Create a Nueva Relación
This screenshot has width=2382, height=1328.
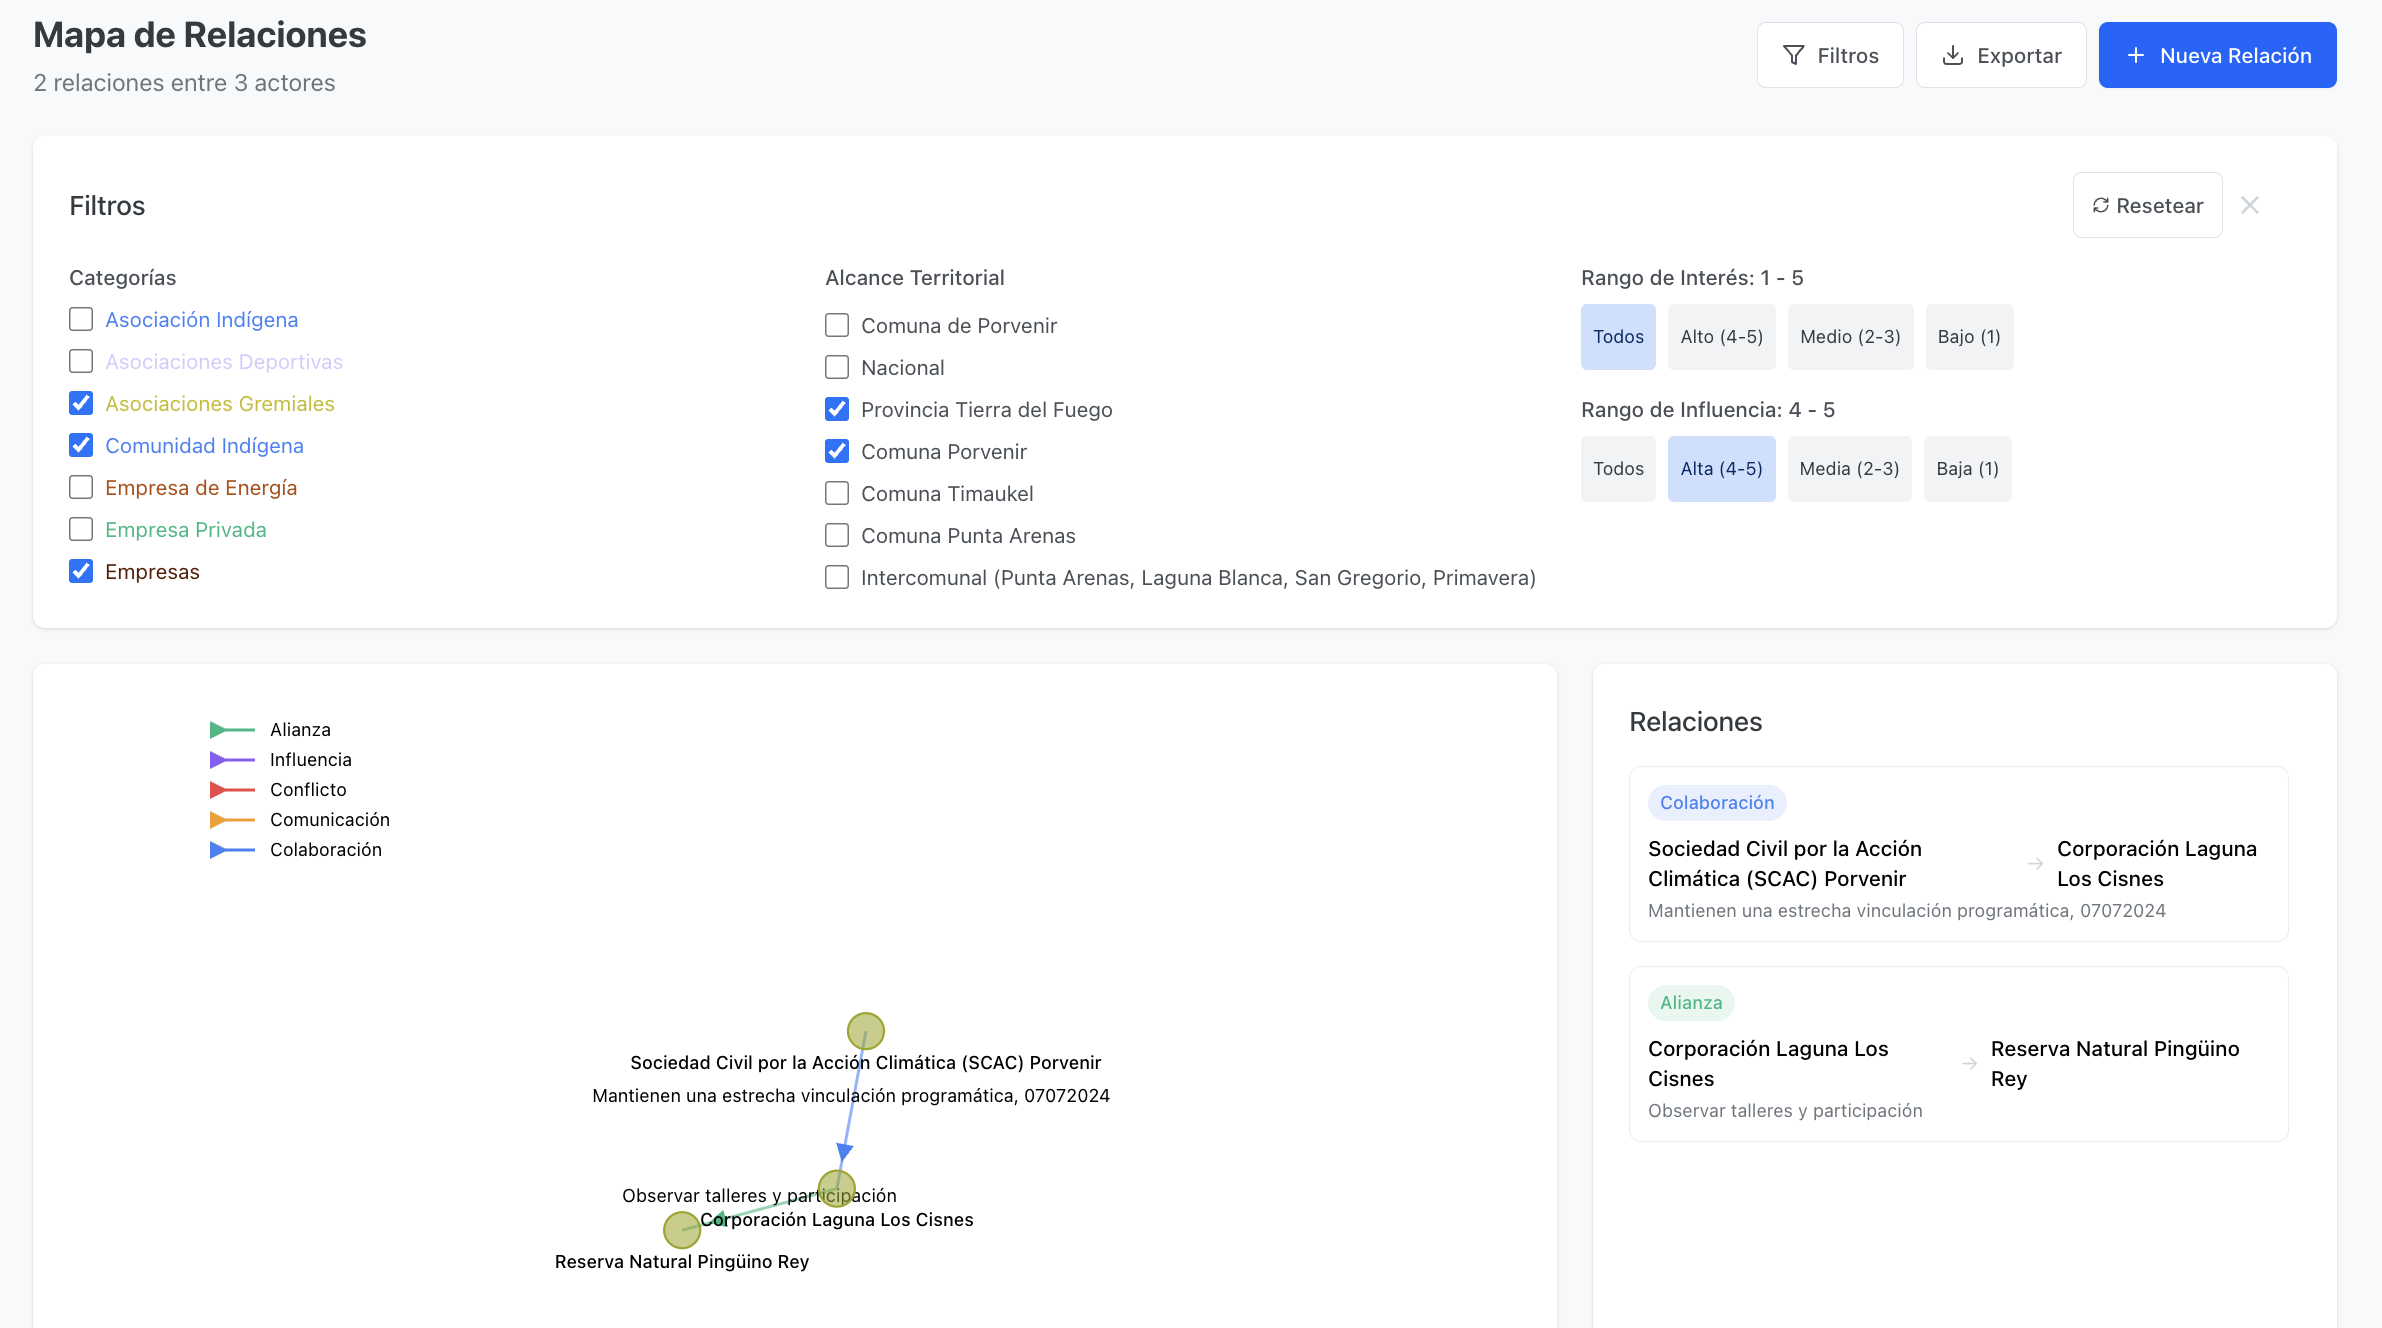pos(2217,55)
